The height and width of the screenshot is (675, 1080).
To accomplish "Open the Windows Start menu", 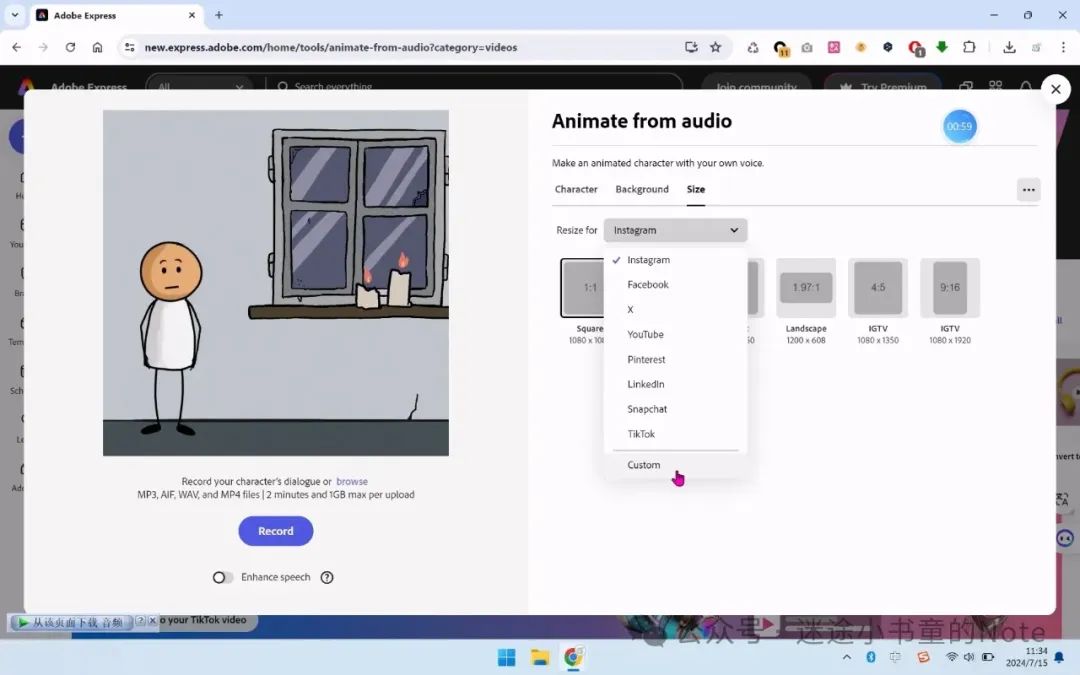I will coord(506,657).
